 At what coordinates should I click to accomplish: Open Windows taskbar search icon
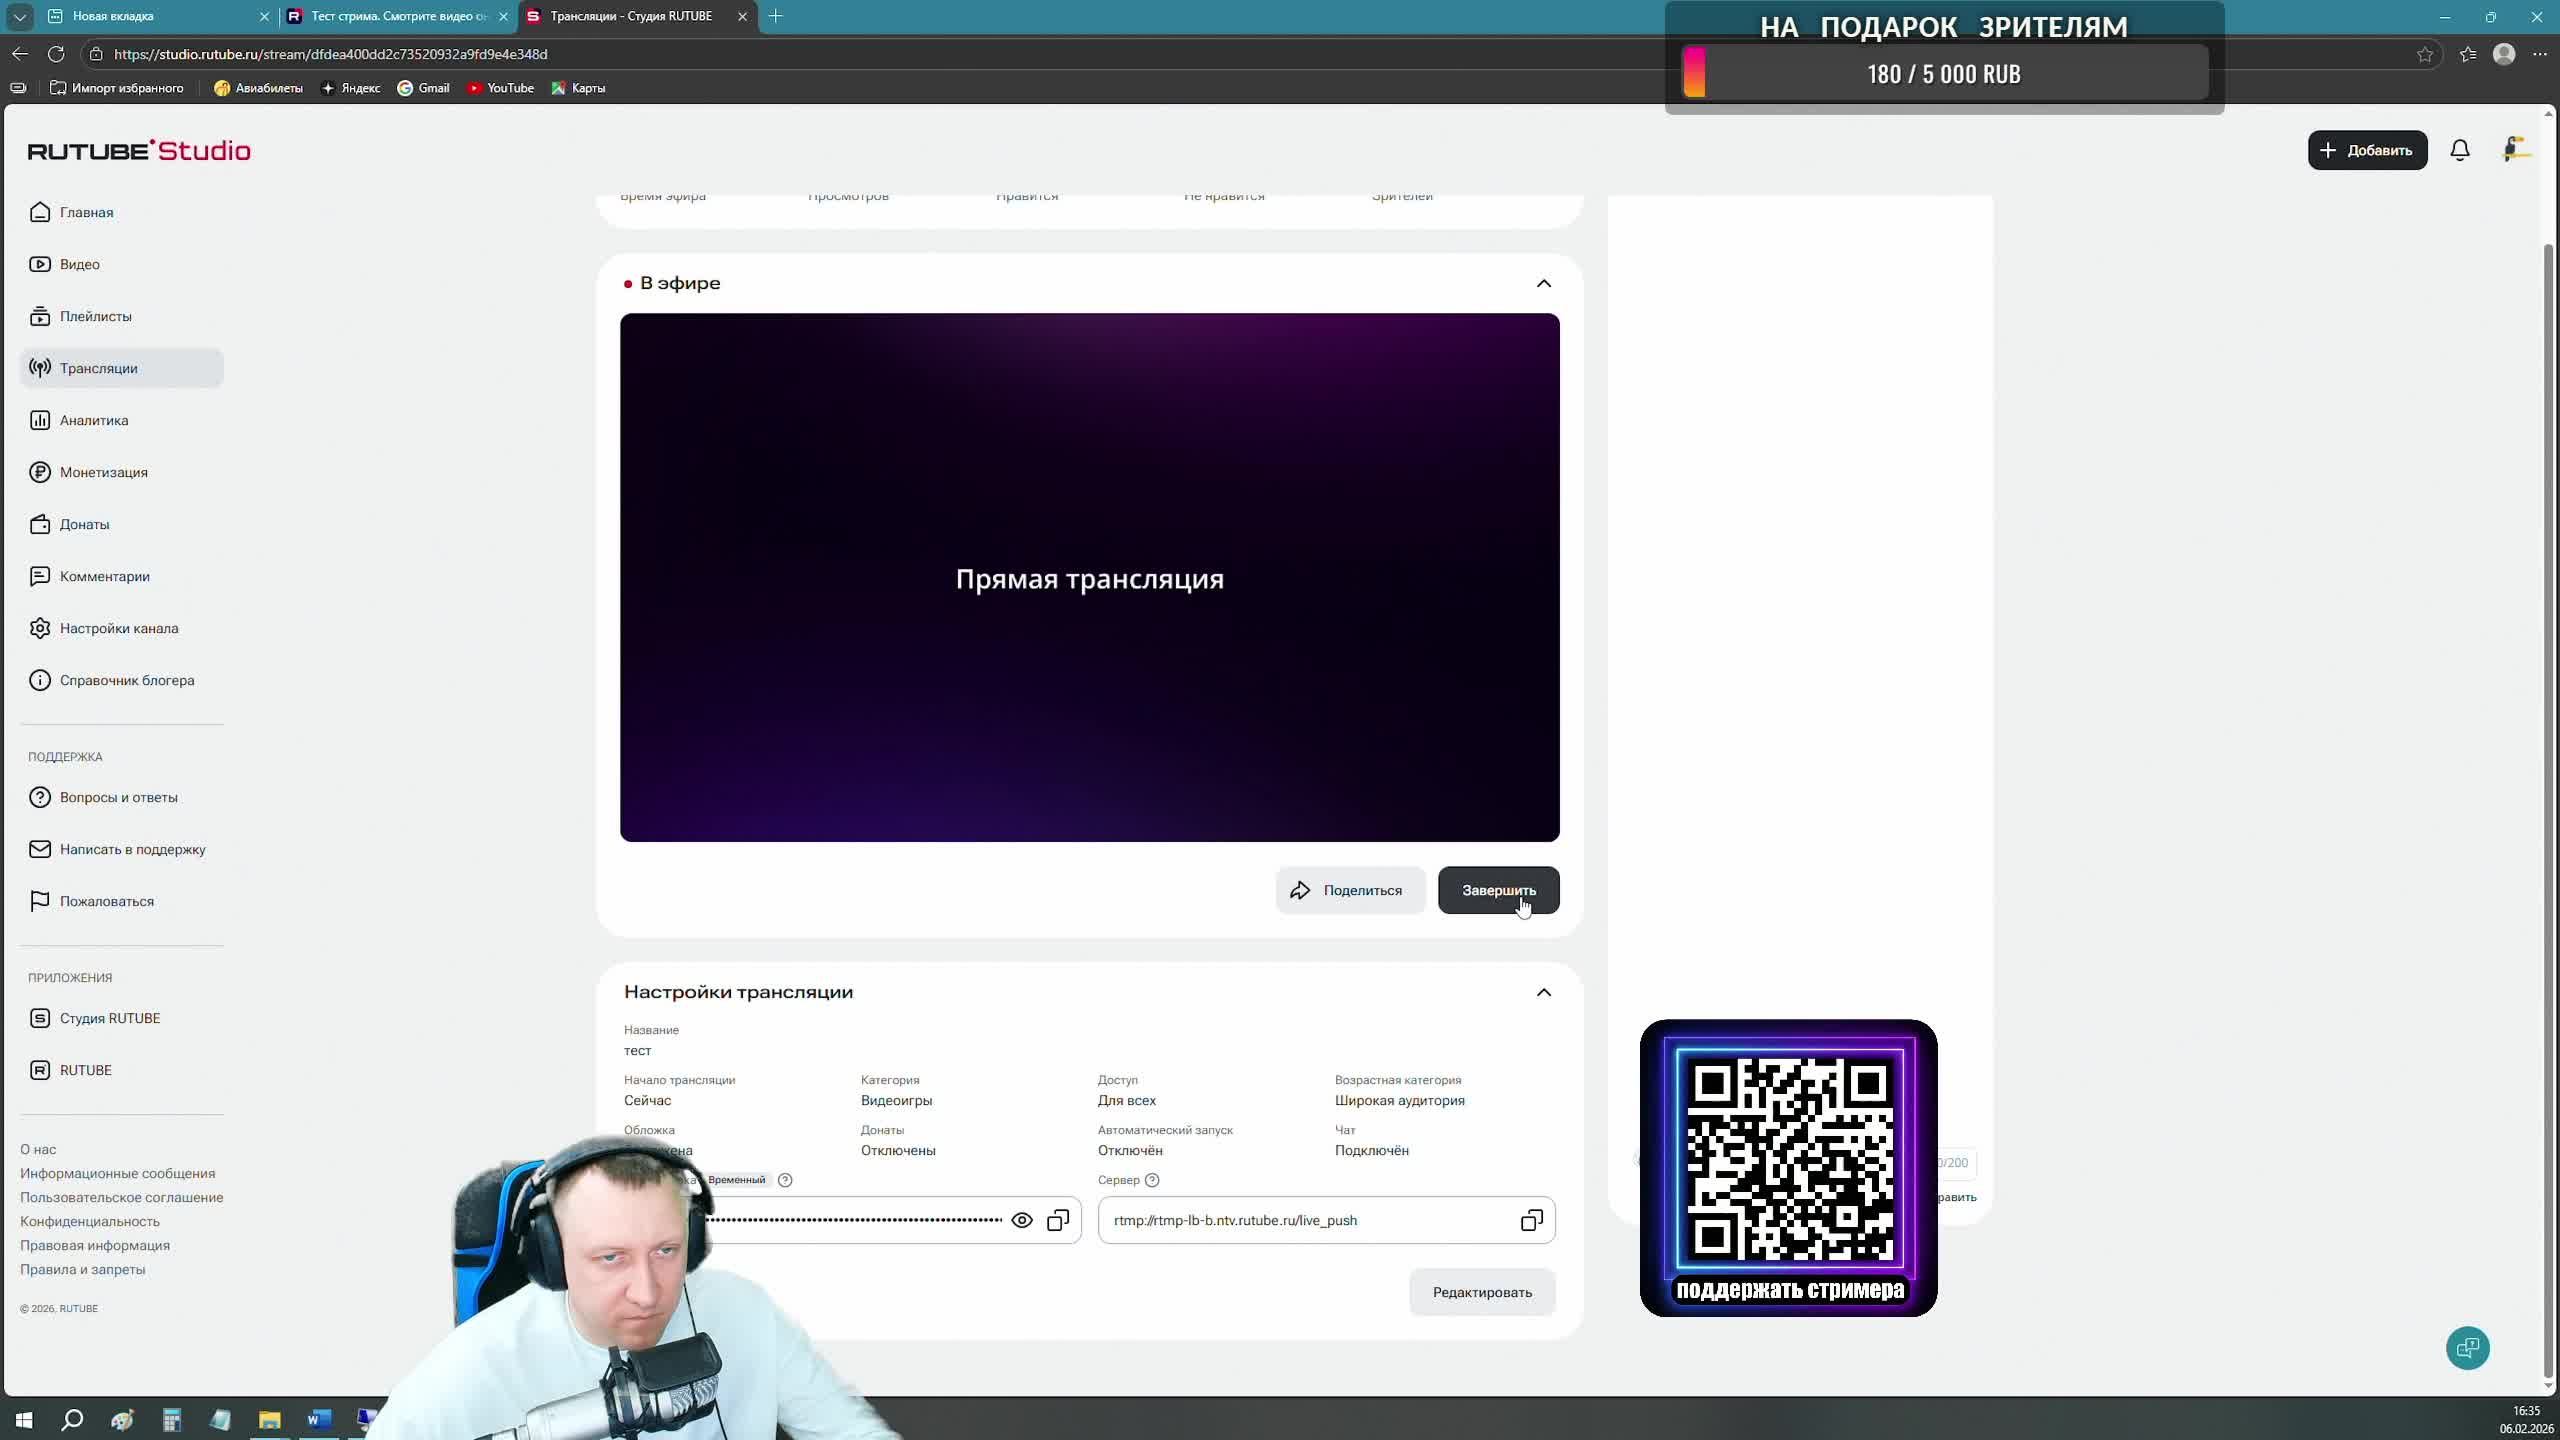coord(72,1420)
